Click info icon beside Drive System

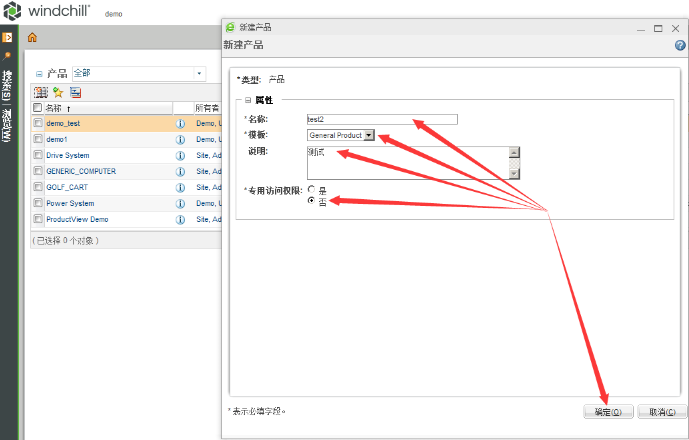point(181,156)
